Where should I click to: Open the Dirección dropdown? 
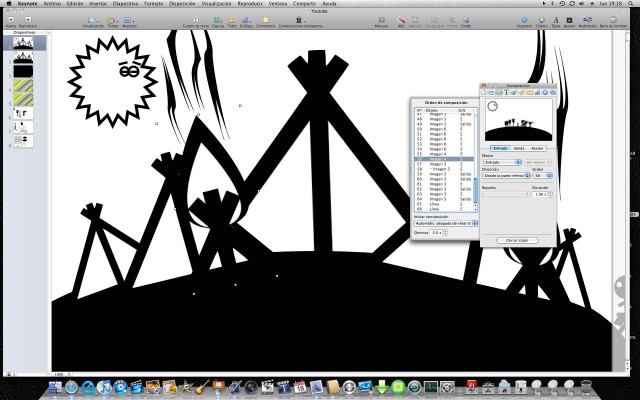click(506, 176)
